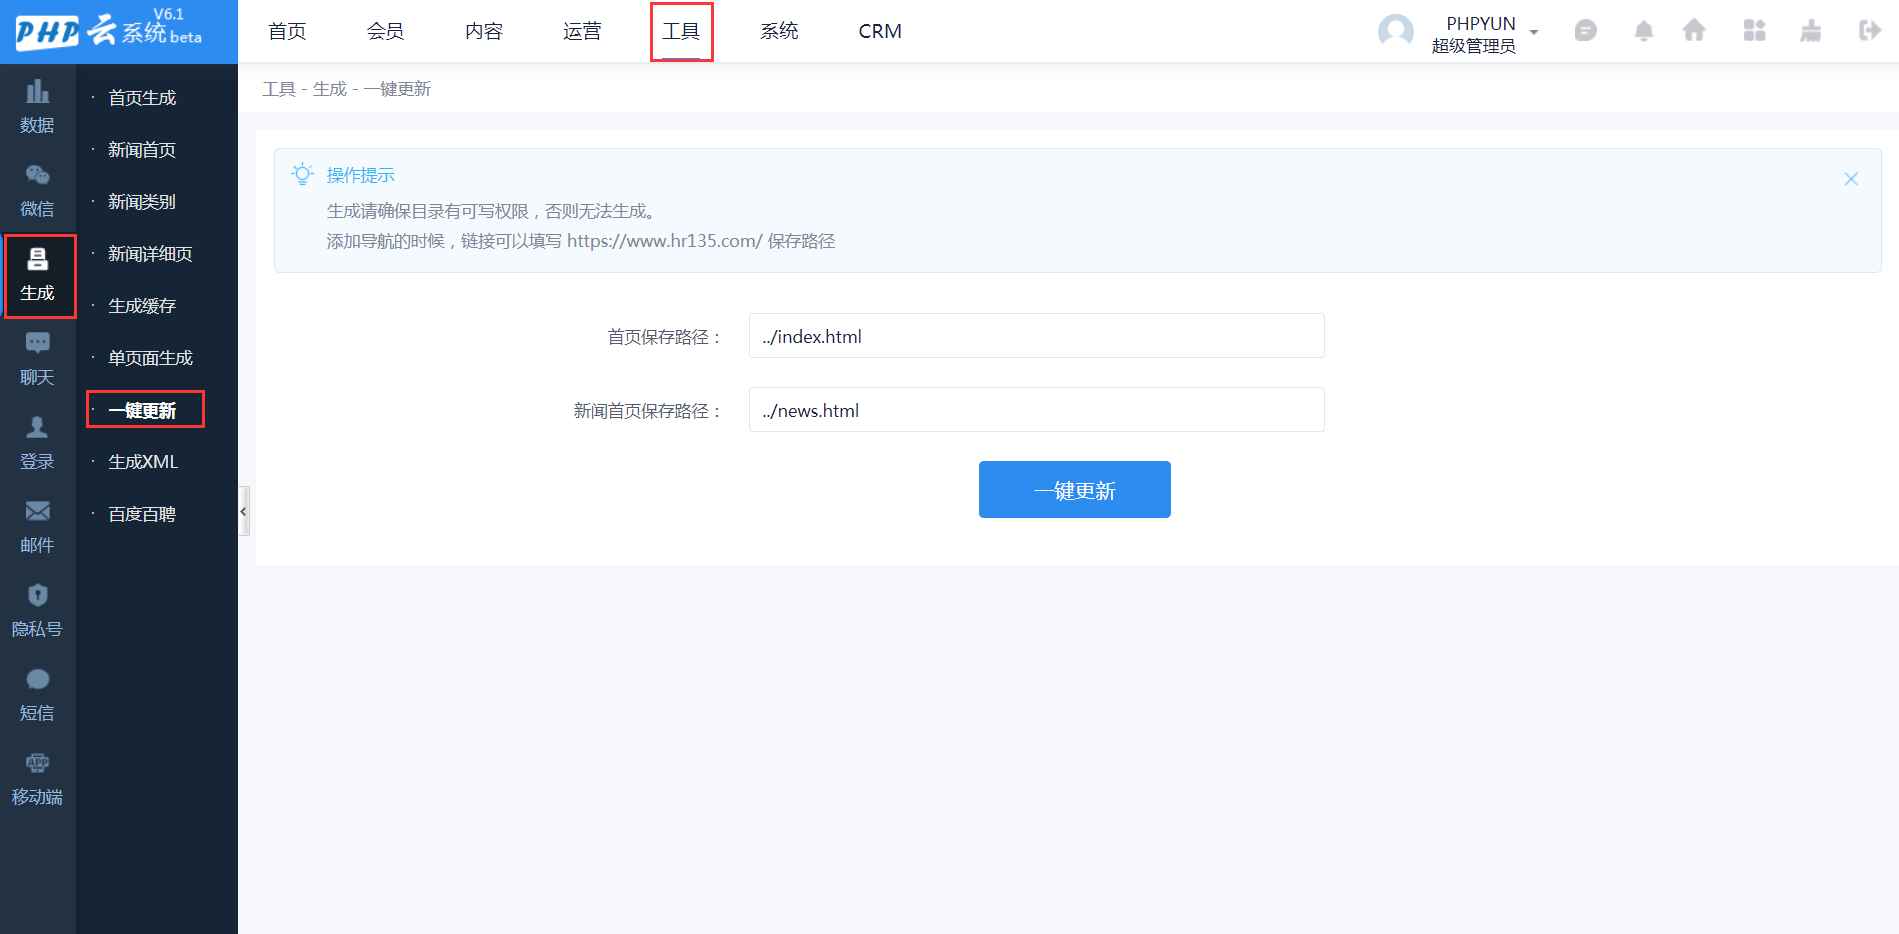Viewport: 1899px width, 934px height.
Task: Select the 工具 top menu
Action: click(681, 31)
